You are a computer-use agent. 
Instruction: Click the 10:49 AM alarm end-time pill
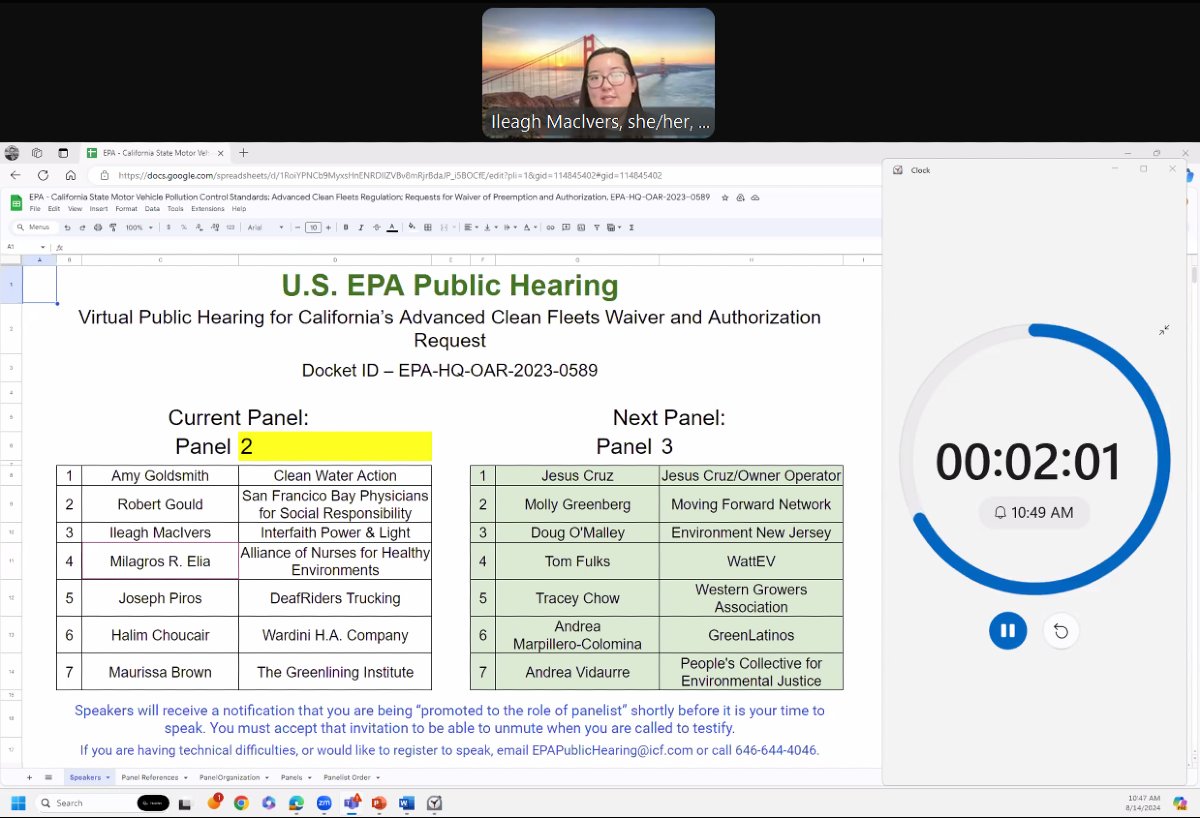click(1034, 512)
